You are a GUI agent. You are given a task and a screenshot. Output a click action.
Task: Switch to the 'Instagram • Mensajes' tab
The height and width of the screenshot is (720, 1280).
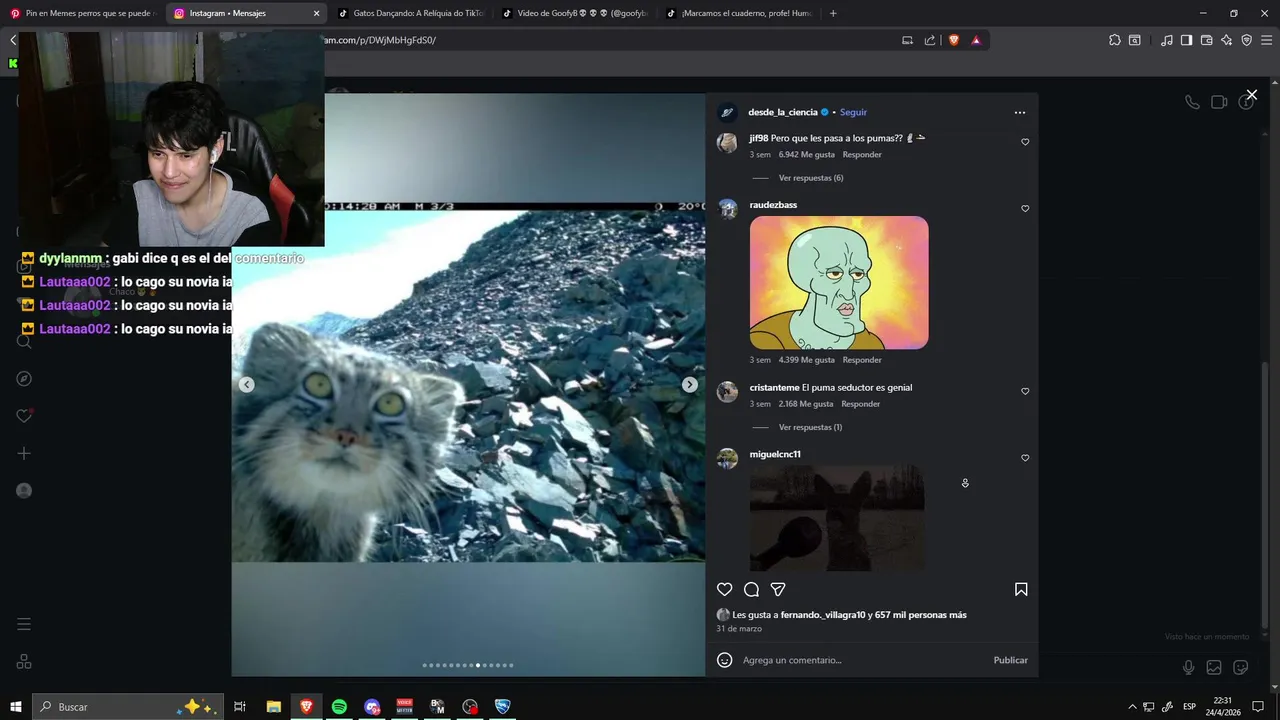(246, 13)
